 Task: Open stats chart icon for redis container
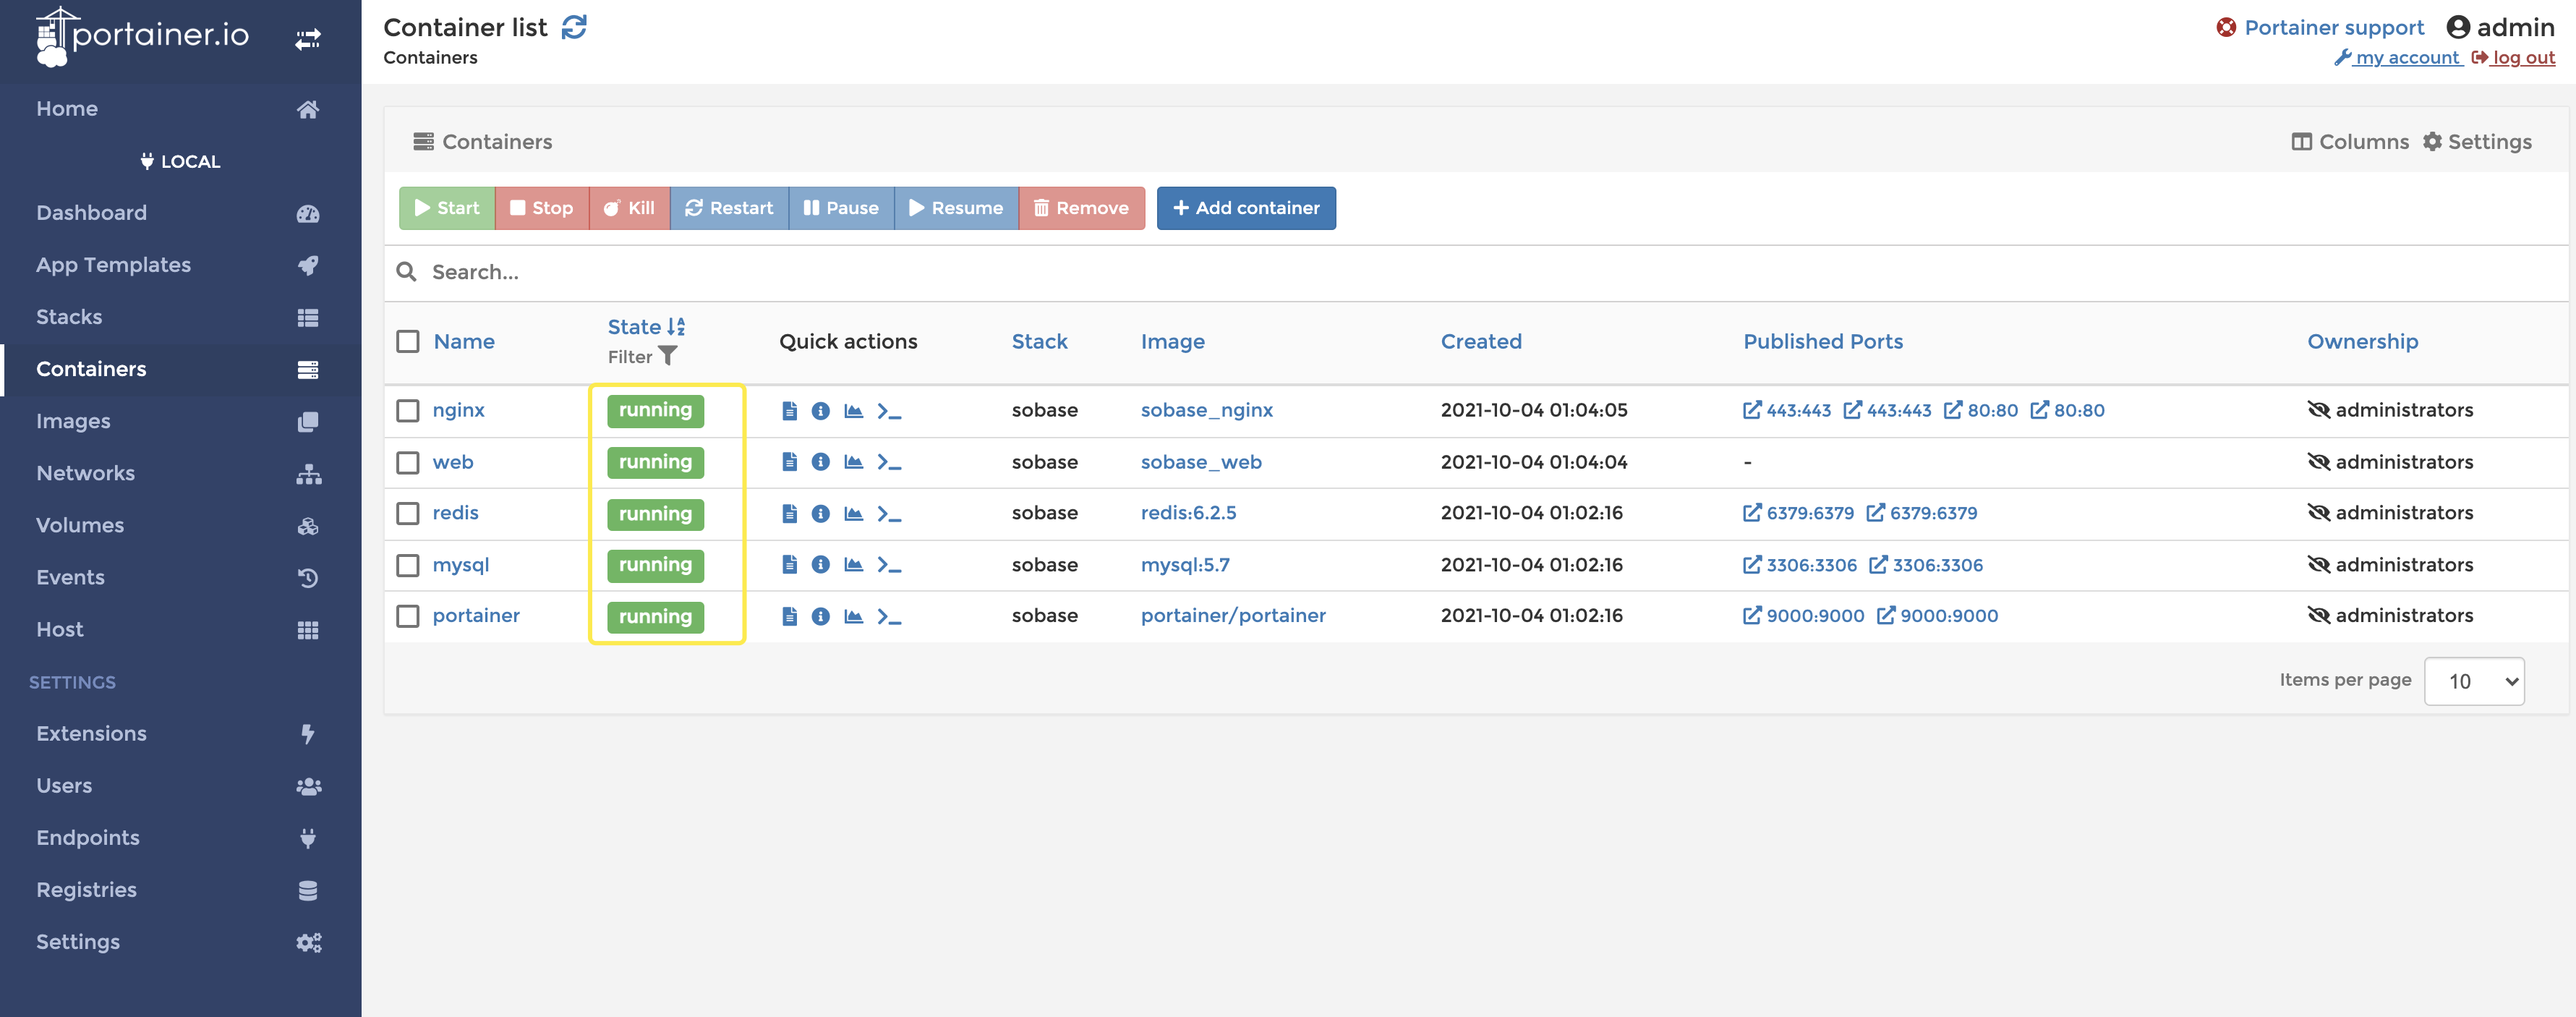pyautogui.click(x=853, y=514)
